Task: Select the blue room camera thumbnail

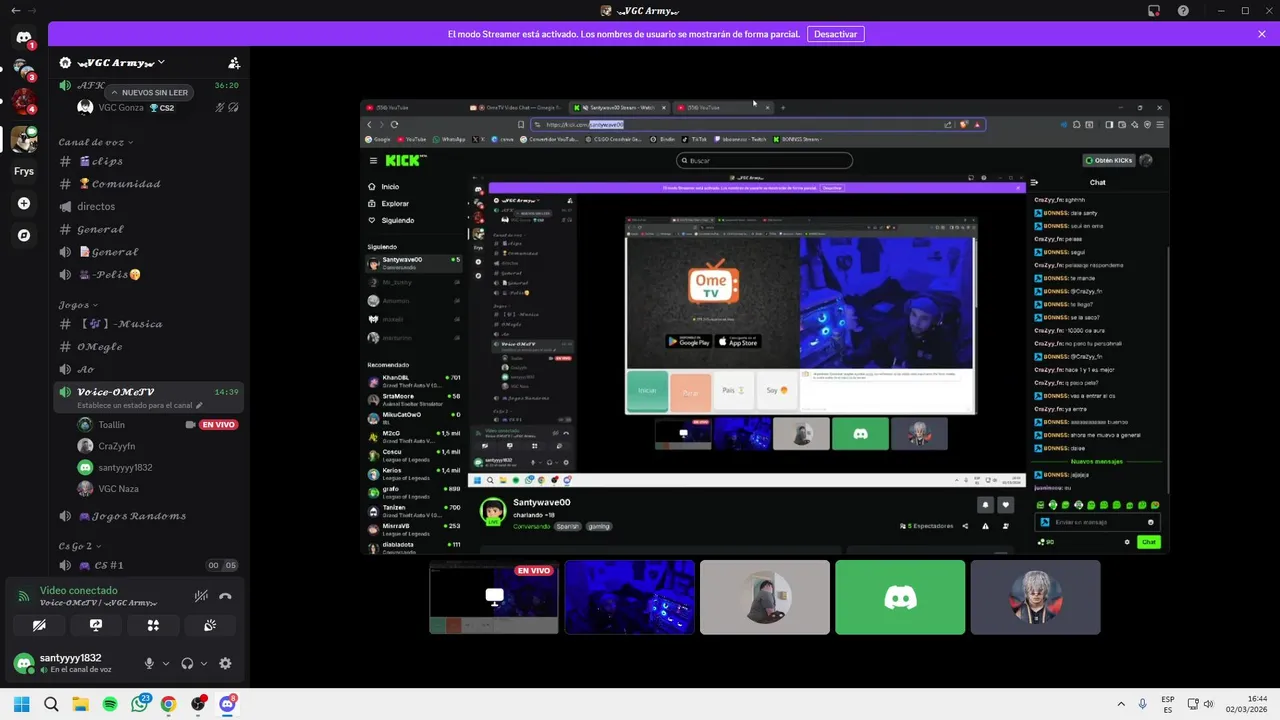Action: (x=629, y=597)
